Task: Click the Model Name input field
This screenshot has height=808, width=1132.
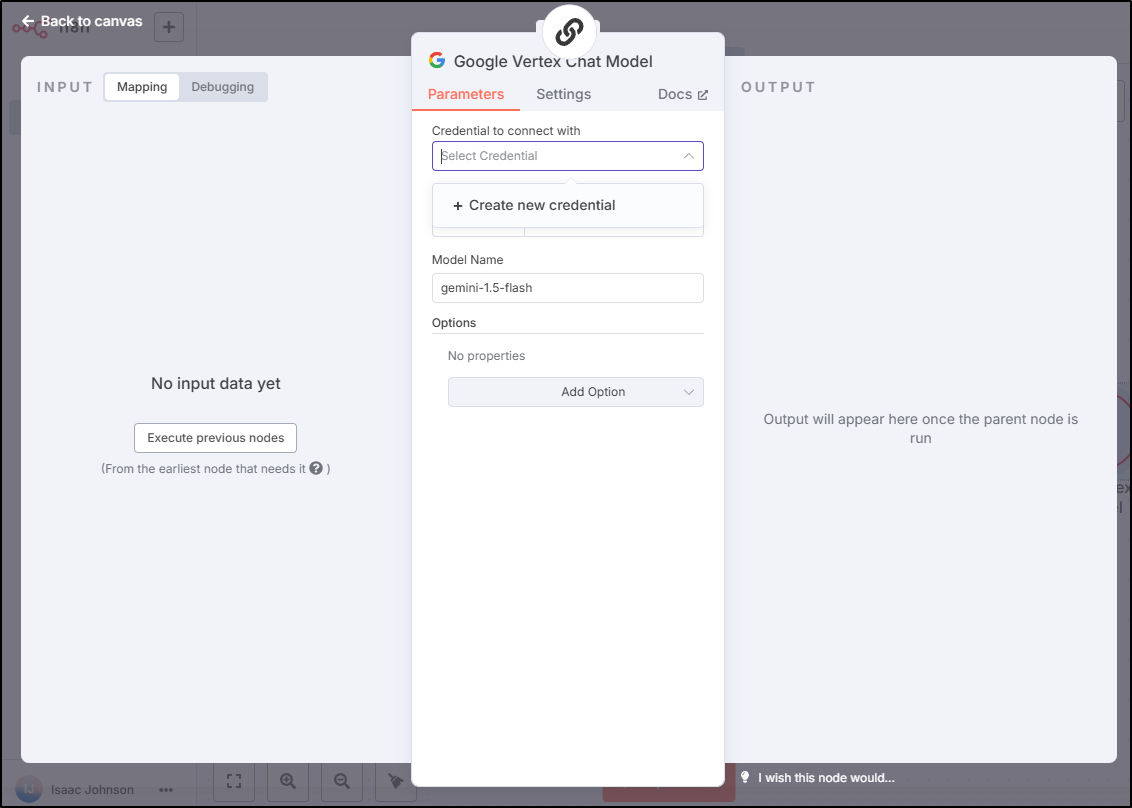Action: point(567,287)
